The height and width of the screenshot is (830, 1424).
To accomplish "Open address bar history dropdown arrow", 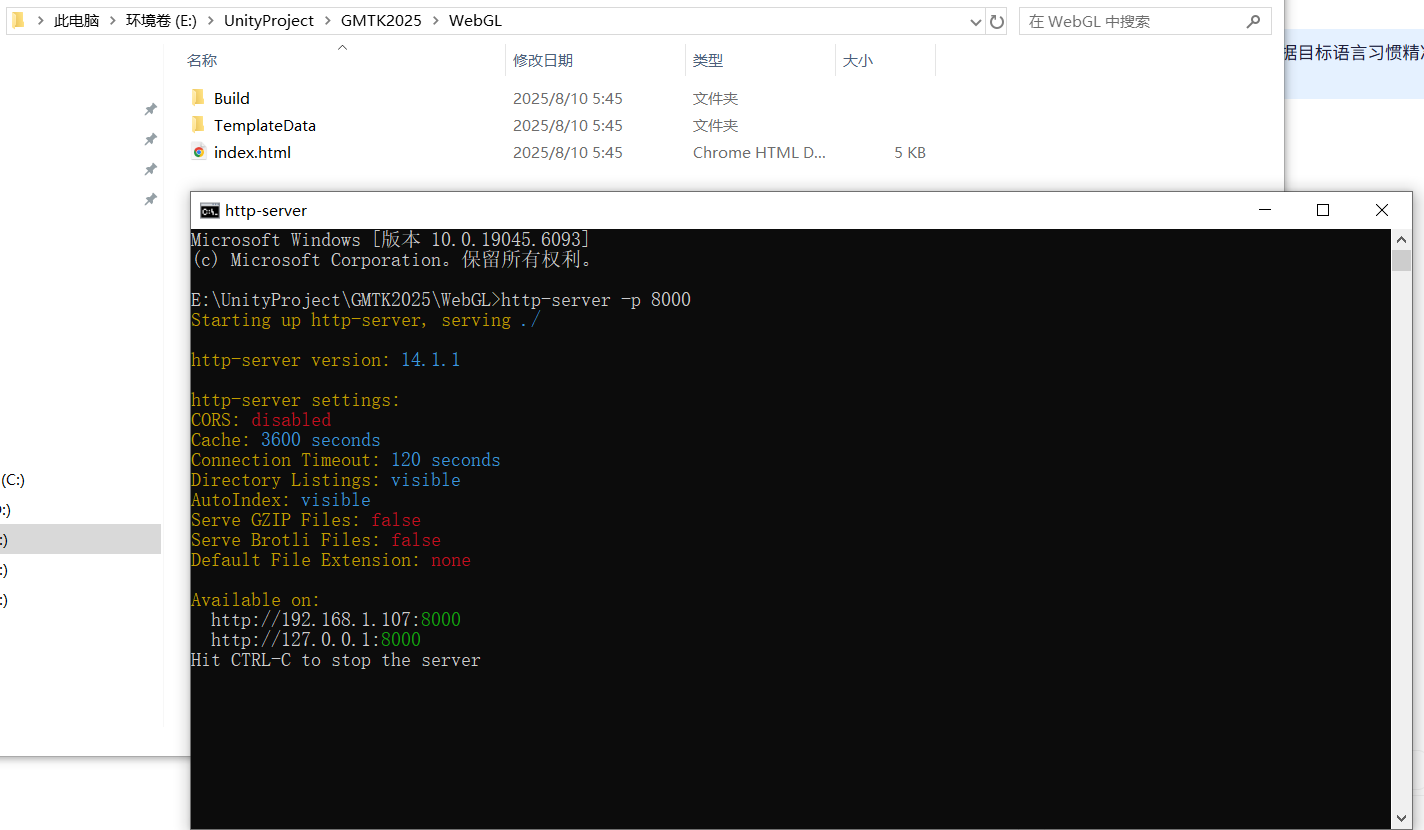I will (x=976, y=21).
